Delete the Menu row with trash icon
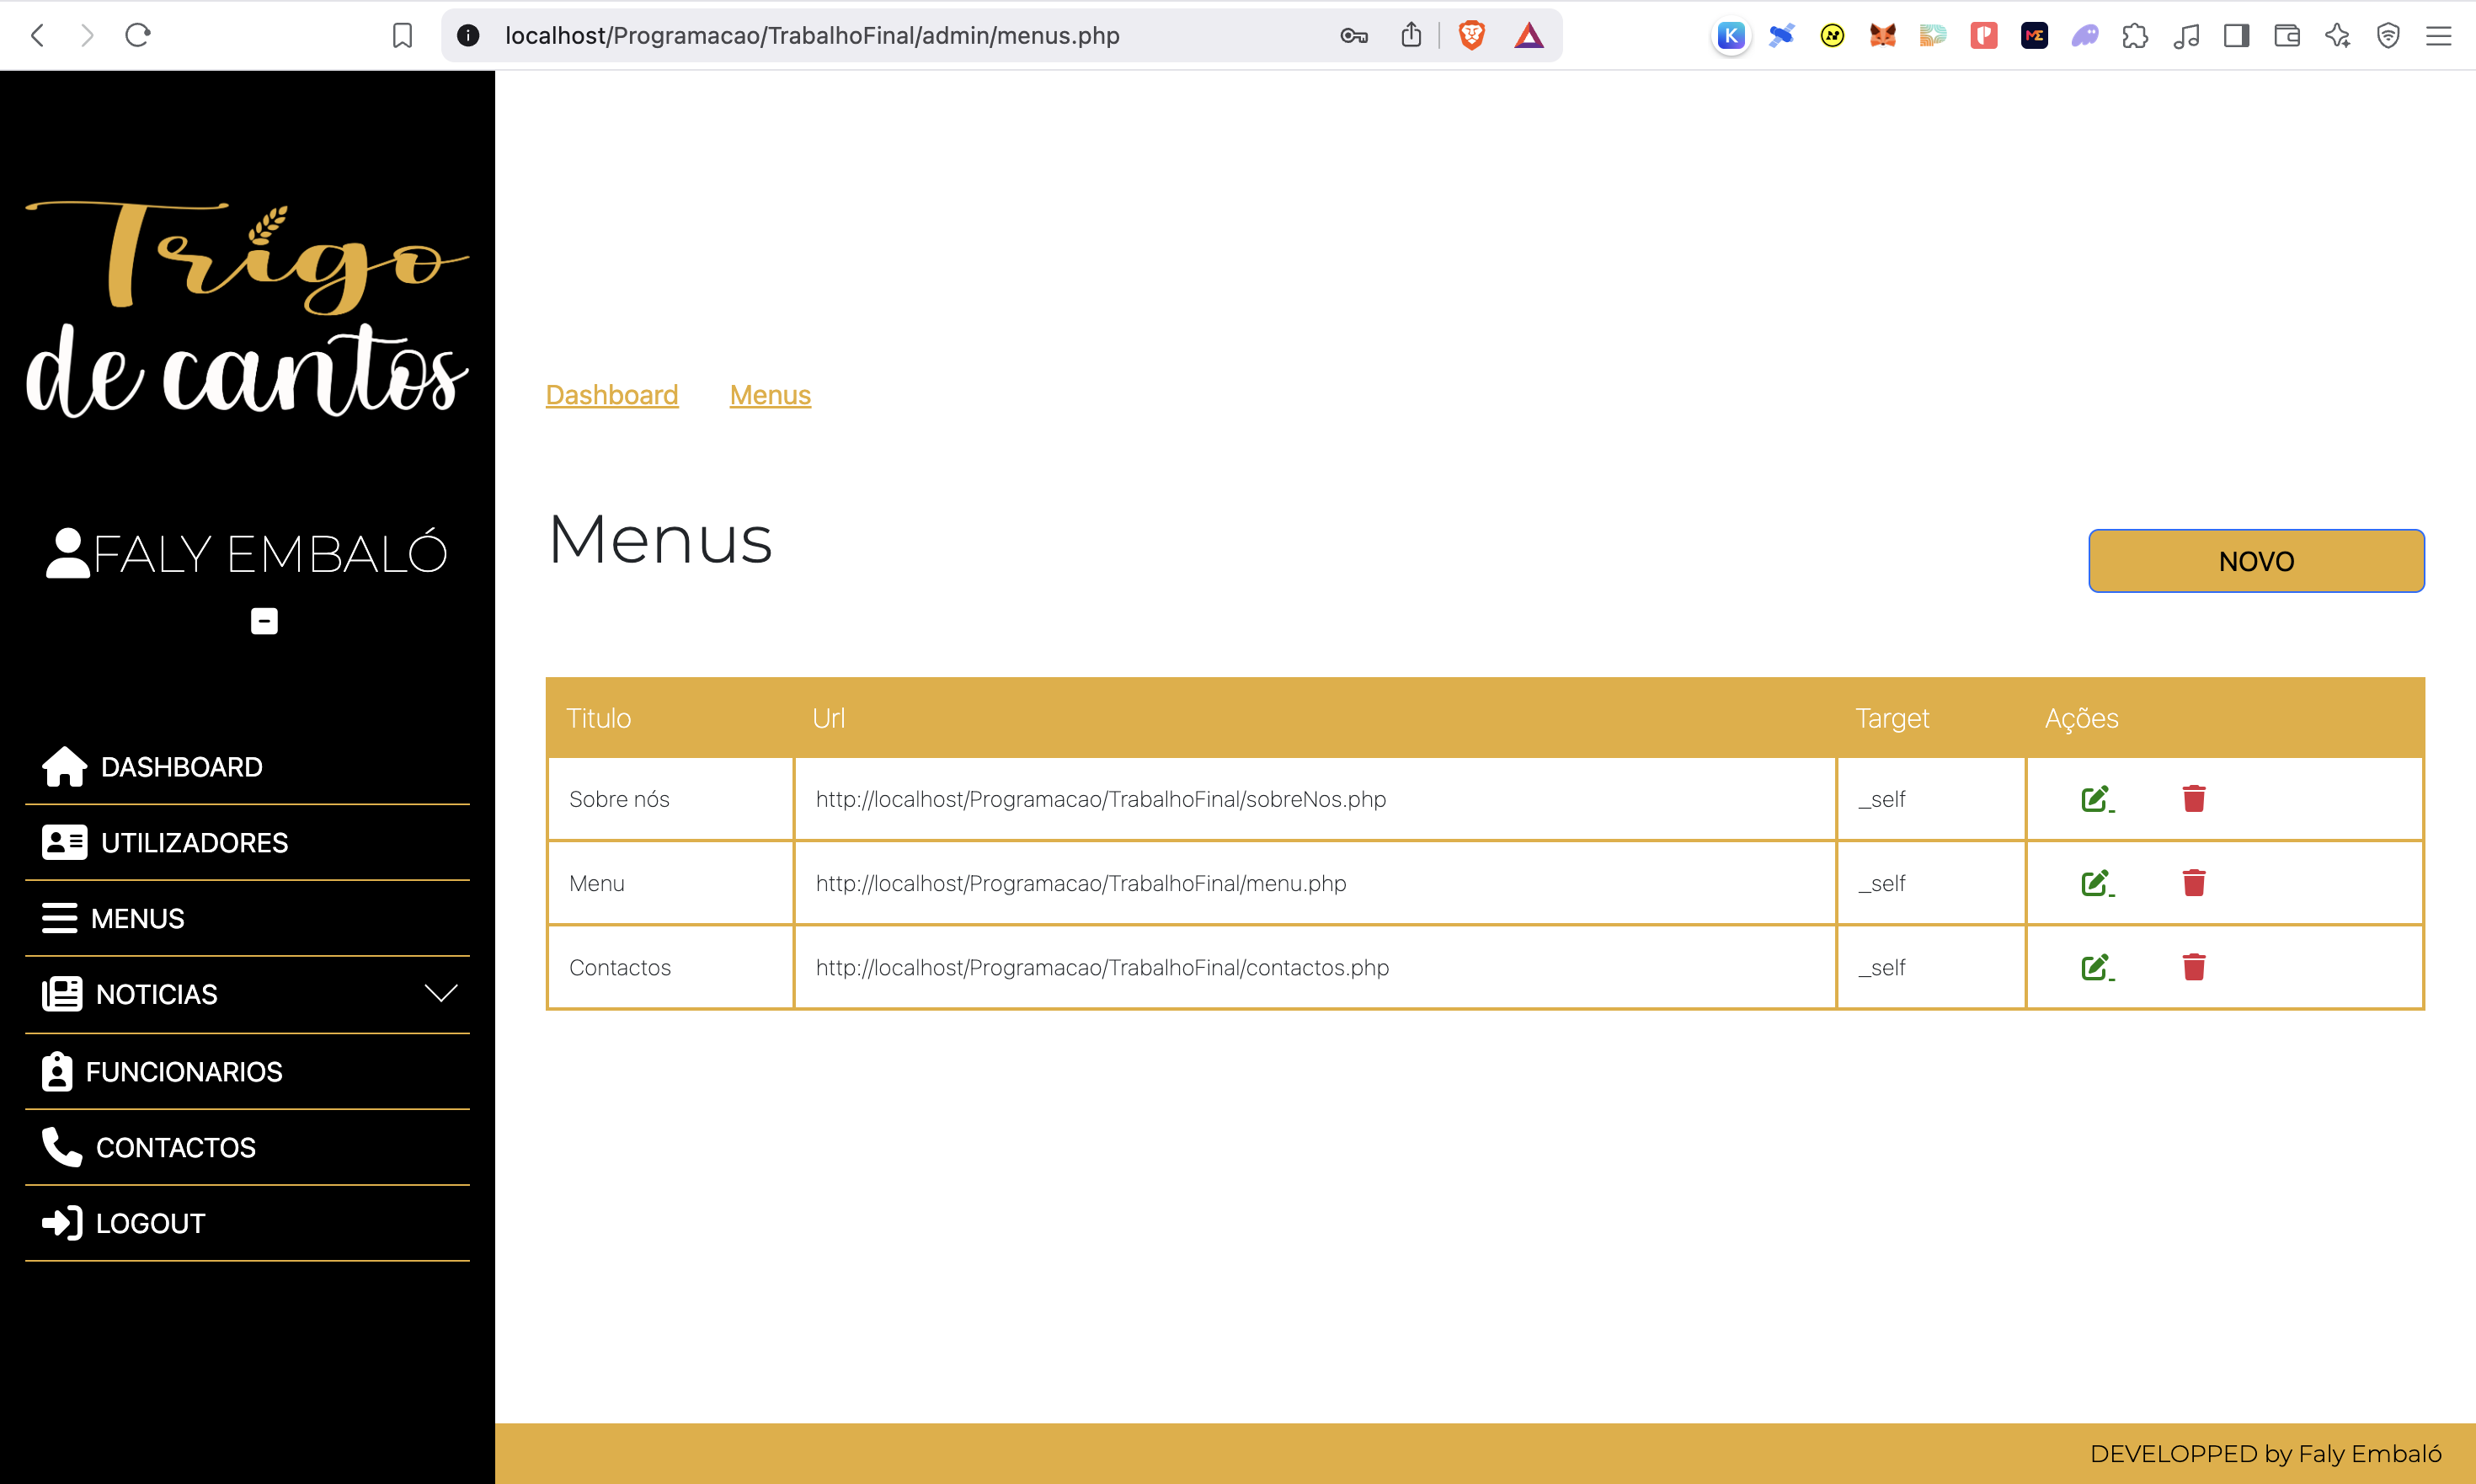Image resolution: width=2476 pixels, height=1484 pixels. (2193, 883)
